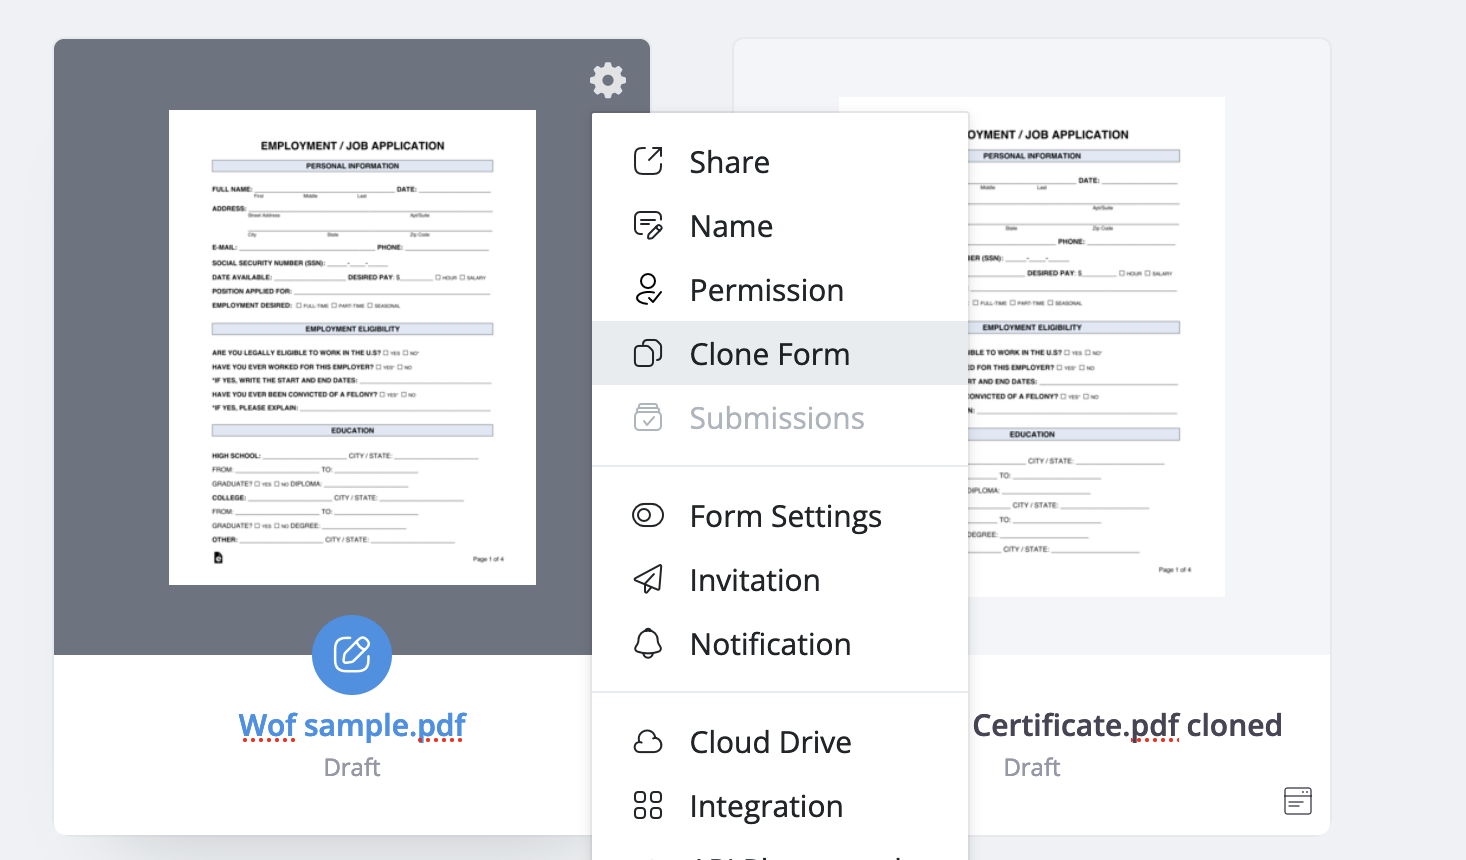
Task: Click the Wof sample.pdf document thumbnail
Action: tap(352, 347)
